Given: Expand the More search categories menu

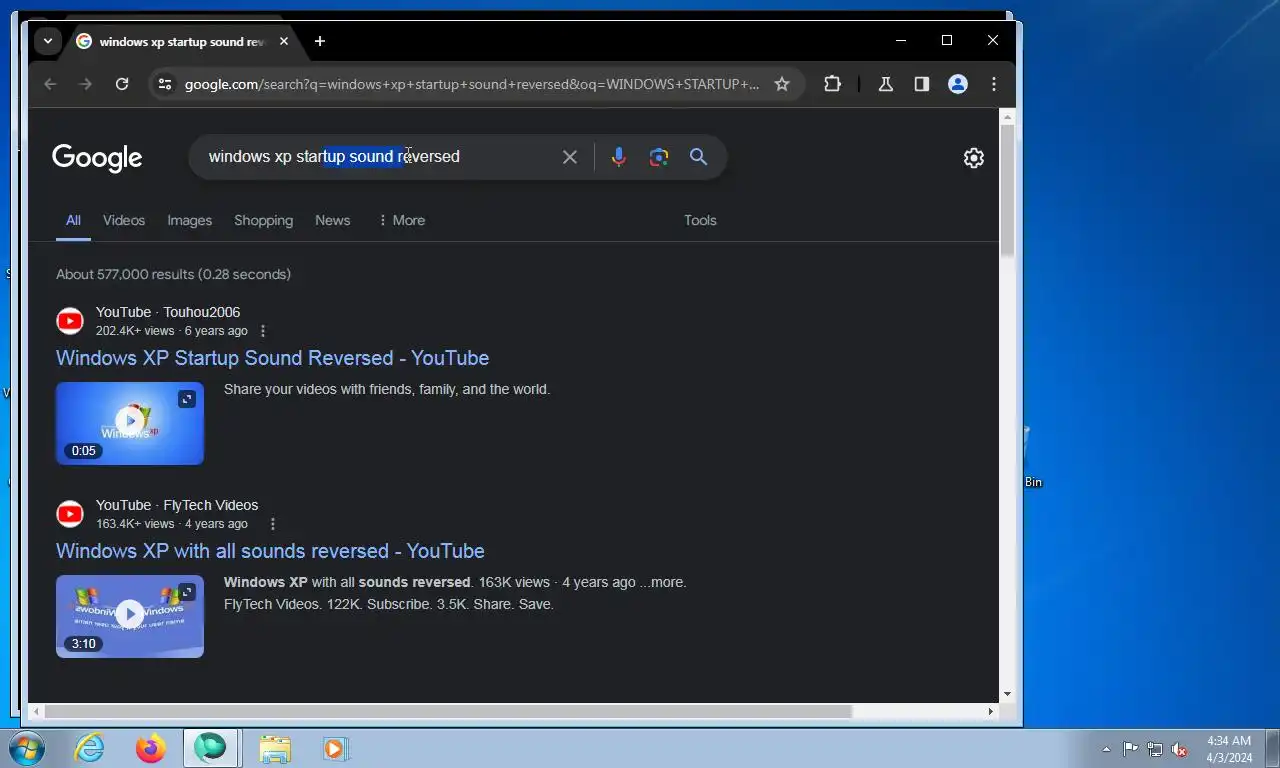Looking at the screenshot, I should [401, 220].
